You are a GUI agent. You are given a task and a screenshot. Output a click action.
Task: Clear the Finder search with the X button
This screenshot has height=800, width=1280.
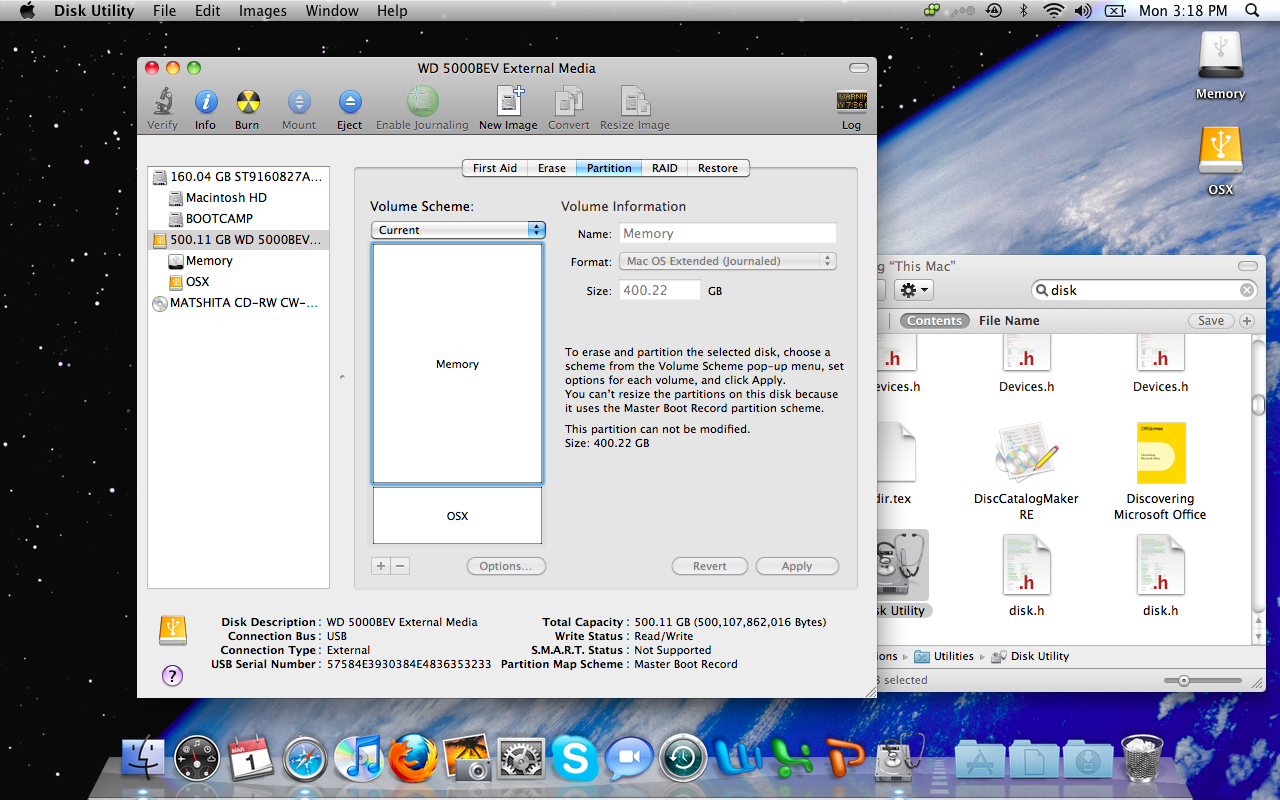[x=1247, y=290]
